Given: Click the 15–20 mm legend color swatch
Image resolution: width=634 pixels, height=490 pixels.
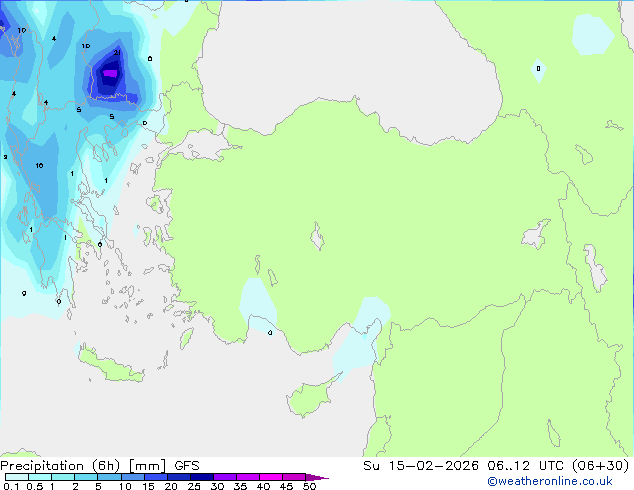Looking at the screenshot, I should 156,477.
